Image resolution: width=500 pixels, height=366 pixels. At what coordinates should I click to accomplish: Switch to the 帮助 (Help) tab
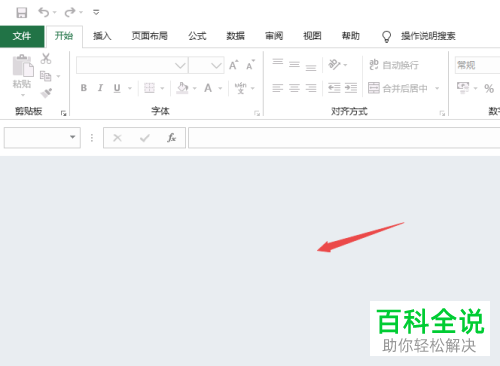351,36
